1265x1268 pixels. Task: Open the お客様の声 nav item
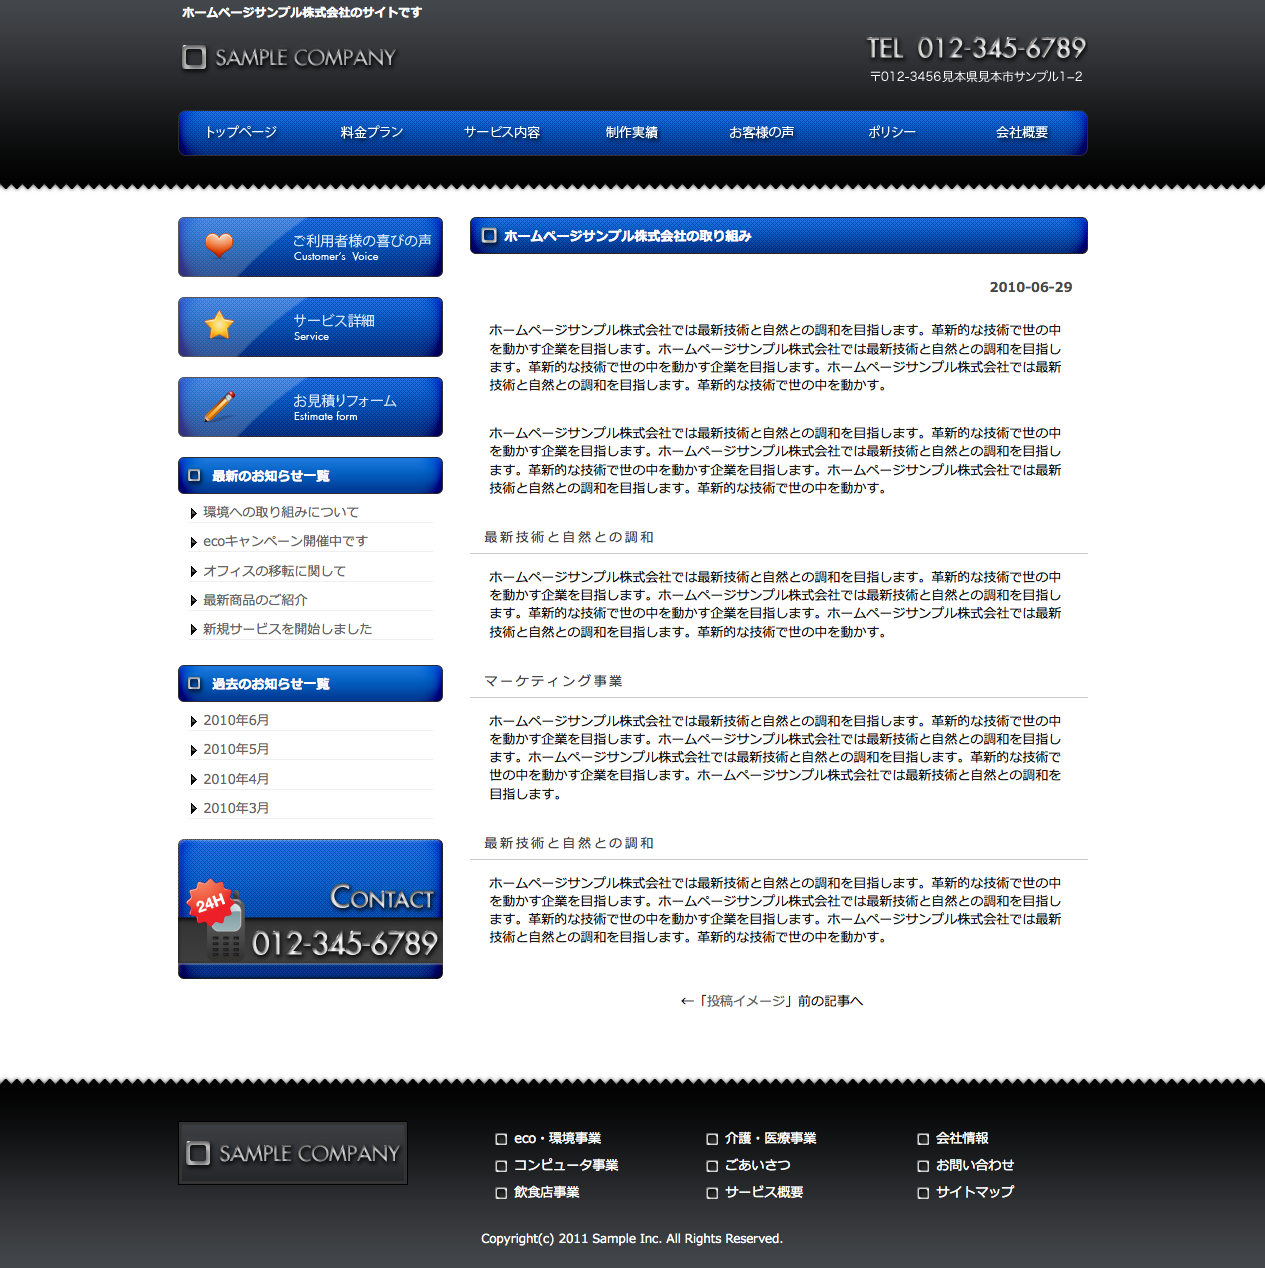point(762,133)
